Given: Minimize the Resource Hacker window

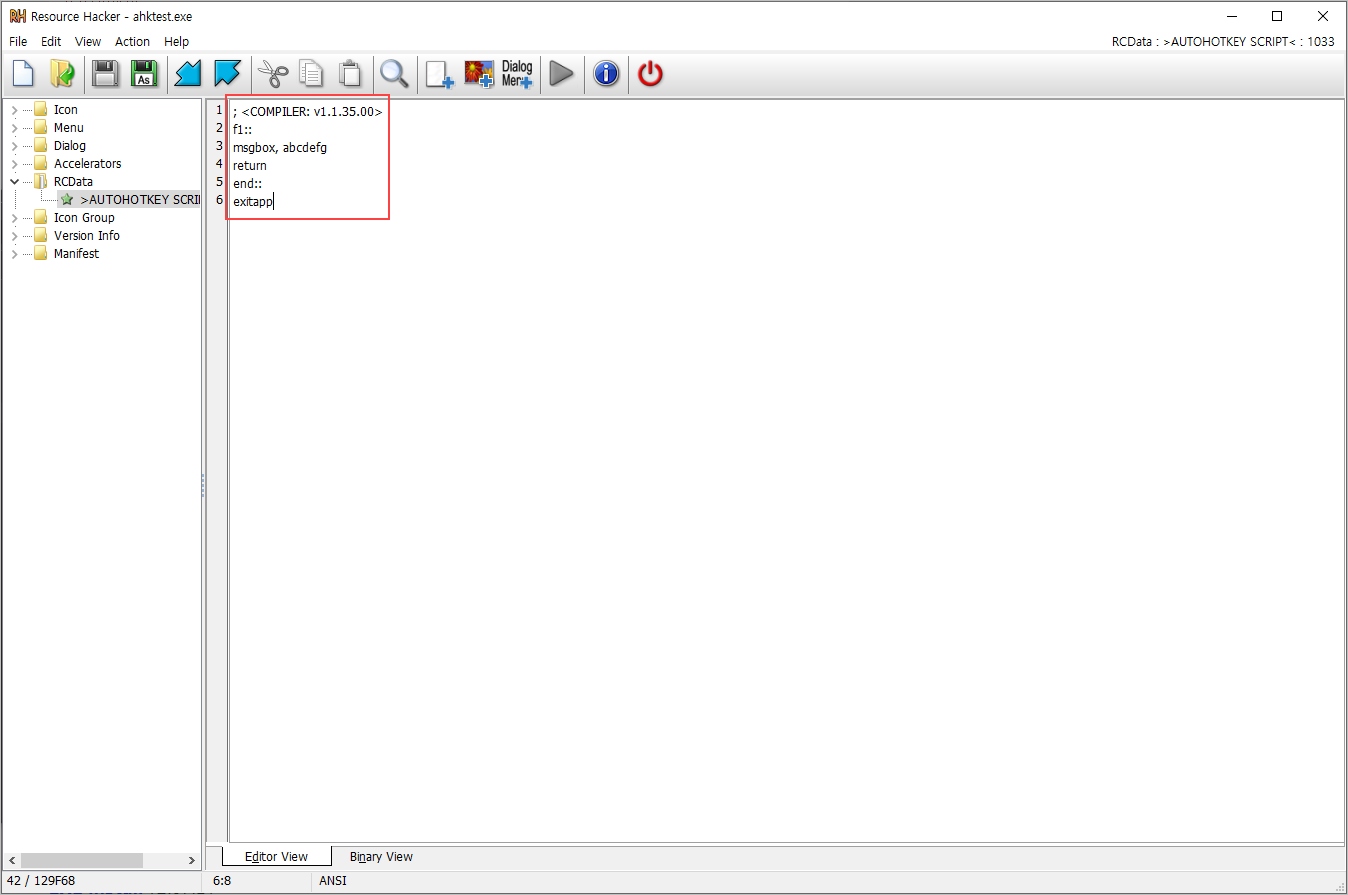Looking at the screenshot, I should tap(1231, 16).
